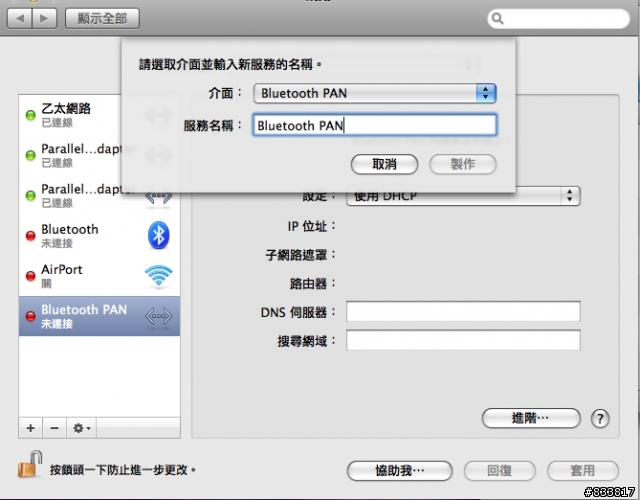Focus the toolbar search field
The image size is (640, 500).
558,18
